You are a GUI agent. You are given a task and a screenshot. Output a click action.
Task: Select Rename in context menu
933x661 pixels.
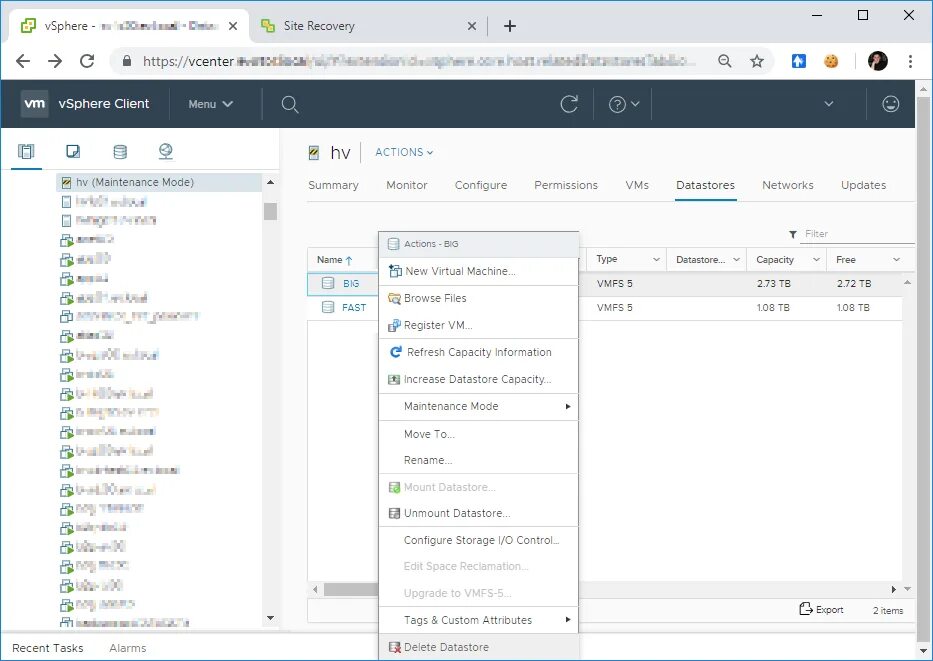click(x=478, y=460)
